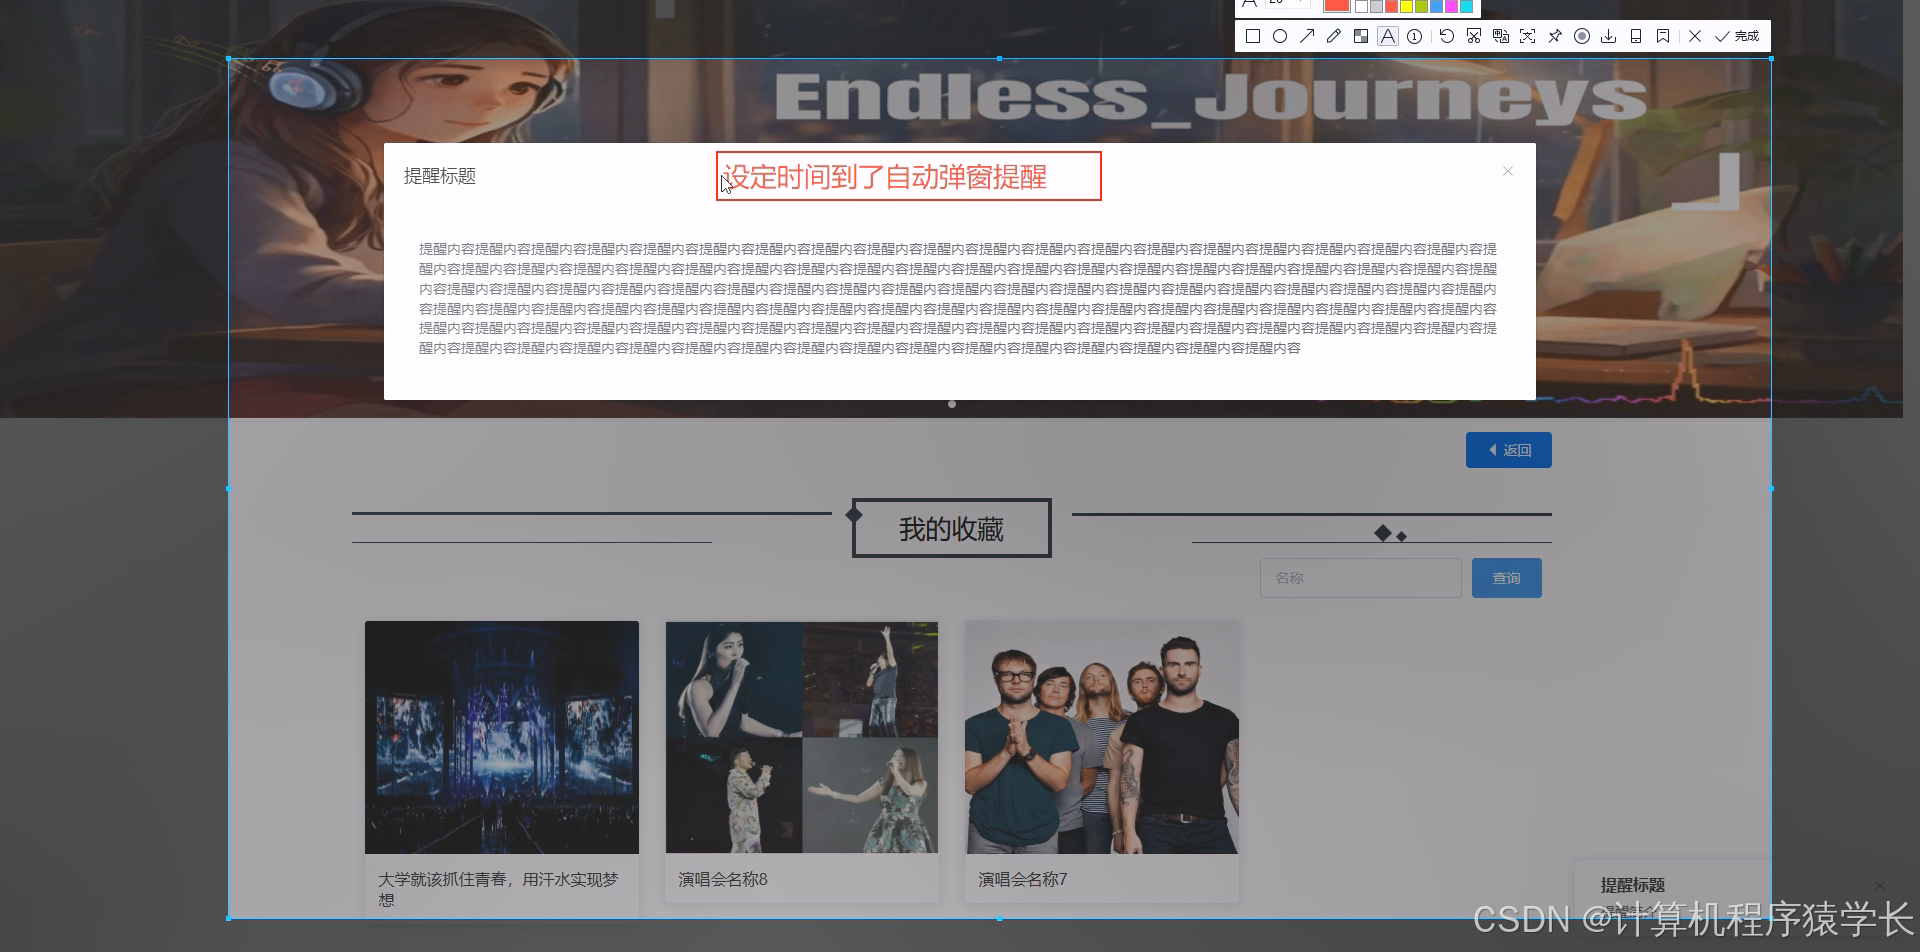Select the yellow color swatch
This screenshot has width=1920, height=952.
coord(1404,7)
